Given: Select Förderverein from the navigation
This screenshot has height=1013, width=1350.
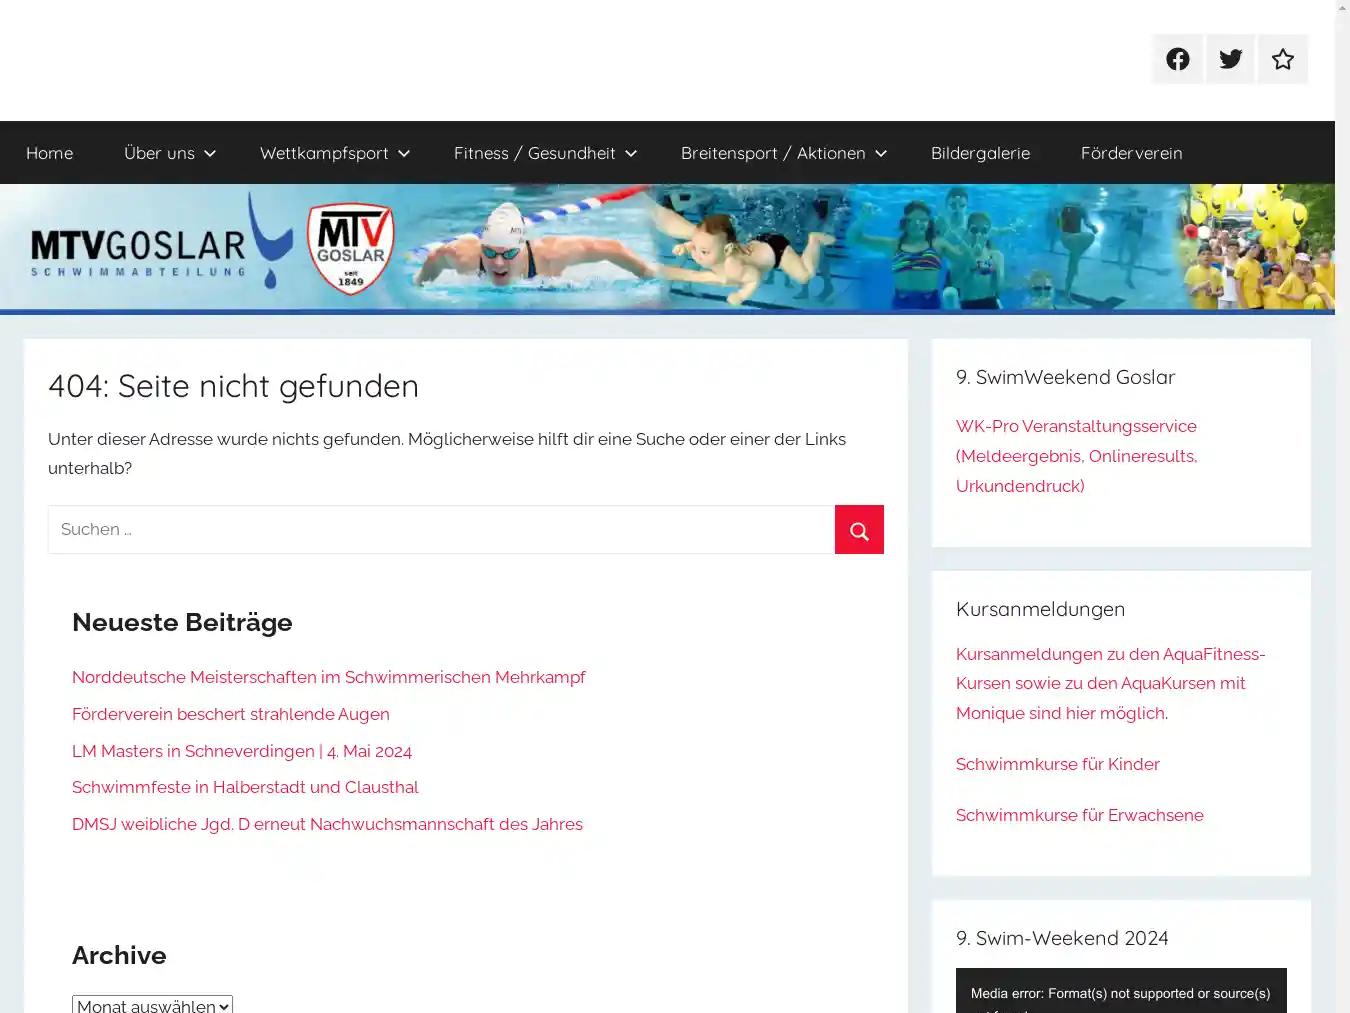Looking at the screenshot, I should coord(1131,152).
